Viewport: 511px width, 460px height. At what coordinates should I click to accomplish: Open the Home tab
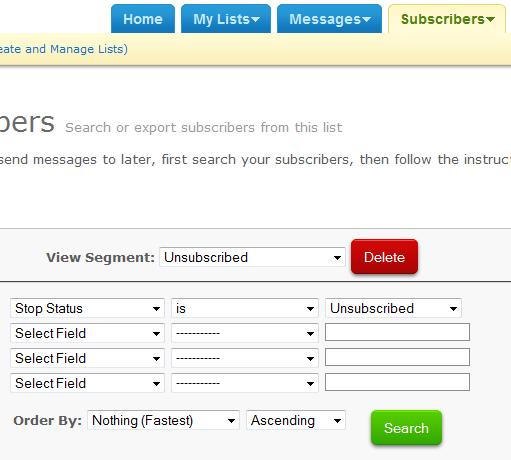tap(143, 19)
